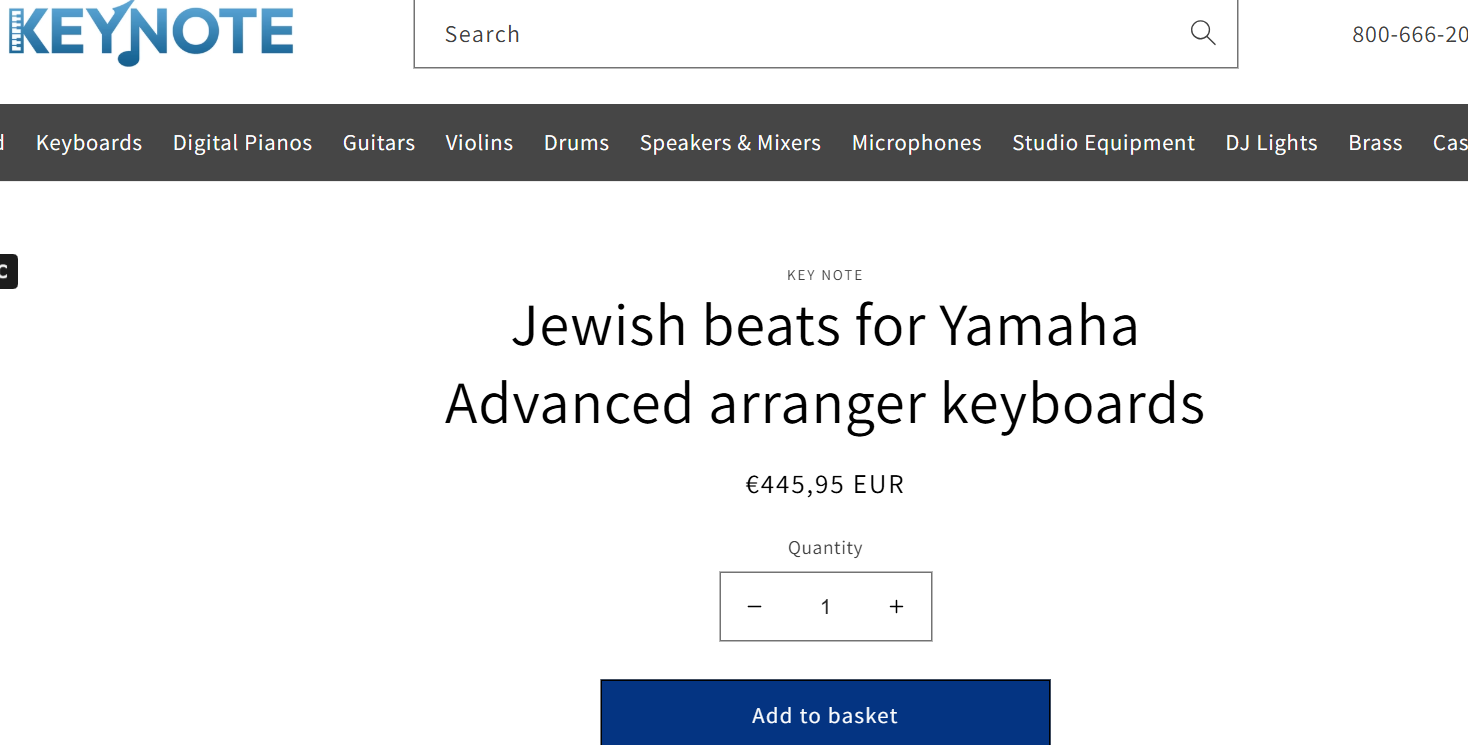The image size is (1468, 745).
Task: Click the product title heading
Action: click(x=825, y=364)
